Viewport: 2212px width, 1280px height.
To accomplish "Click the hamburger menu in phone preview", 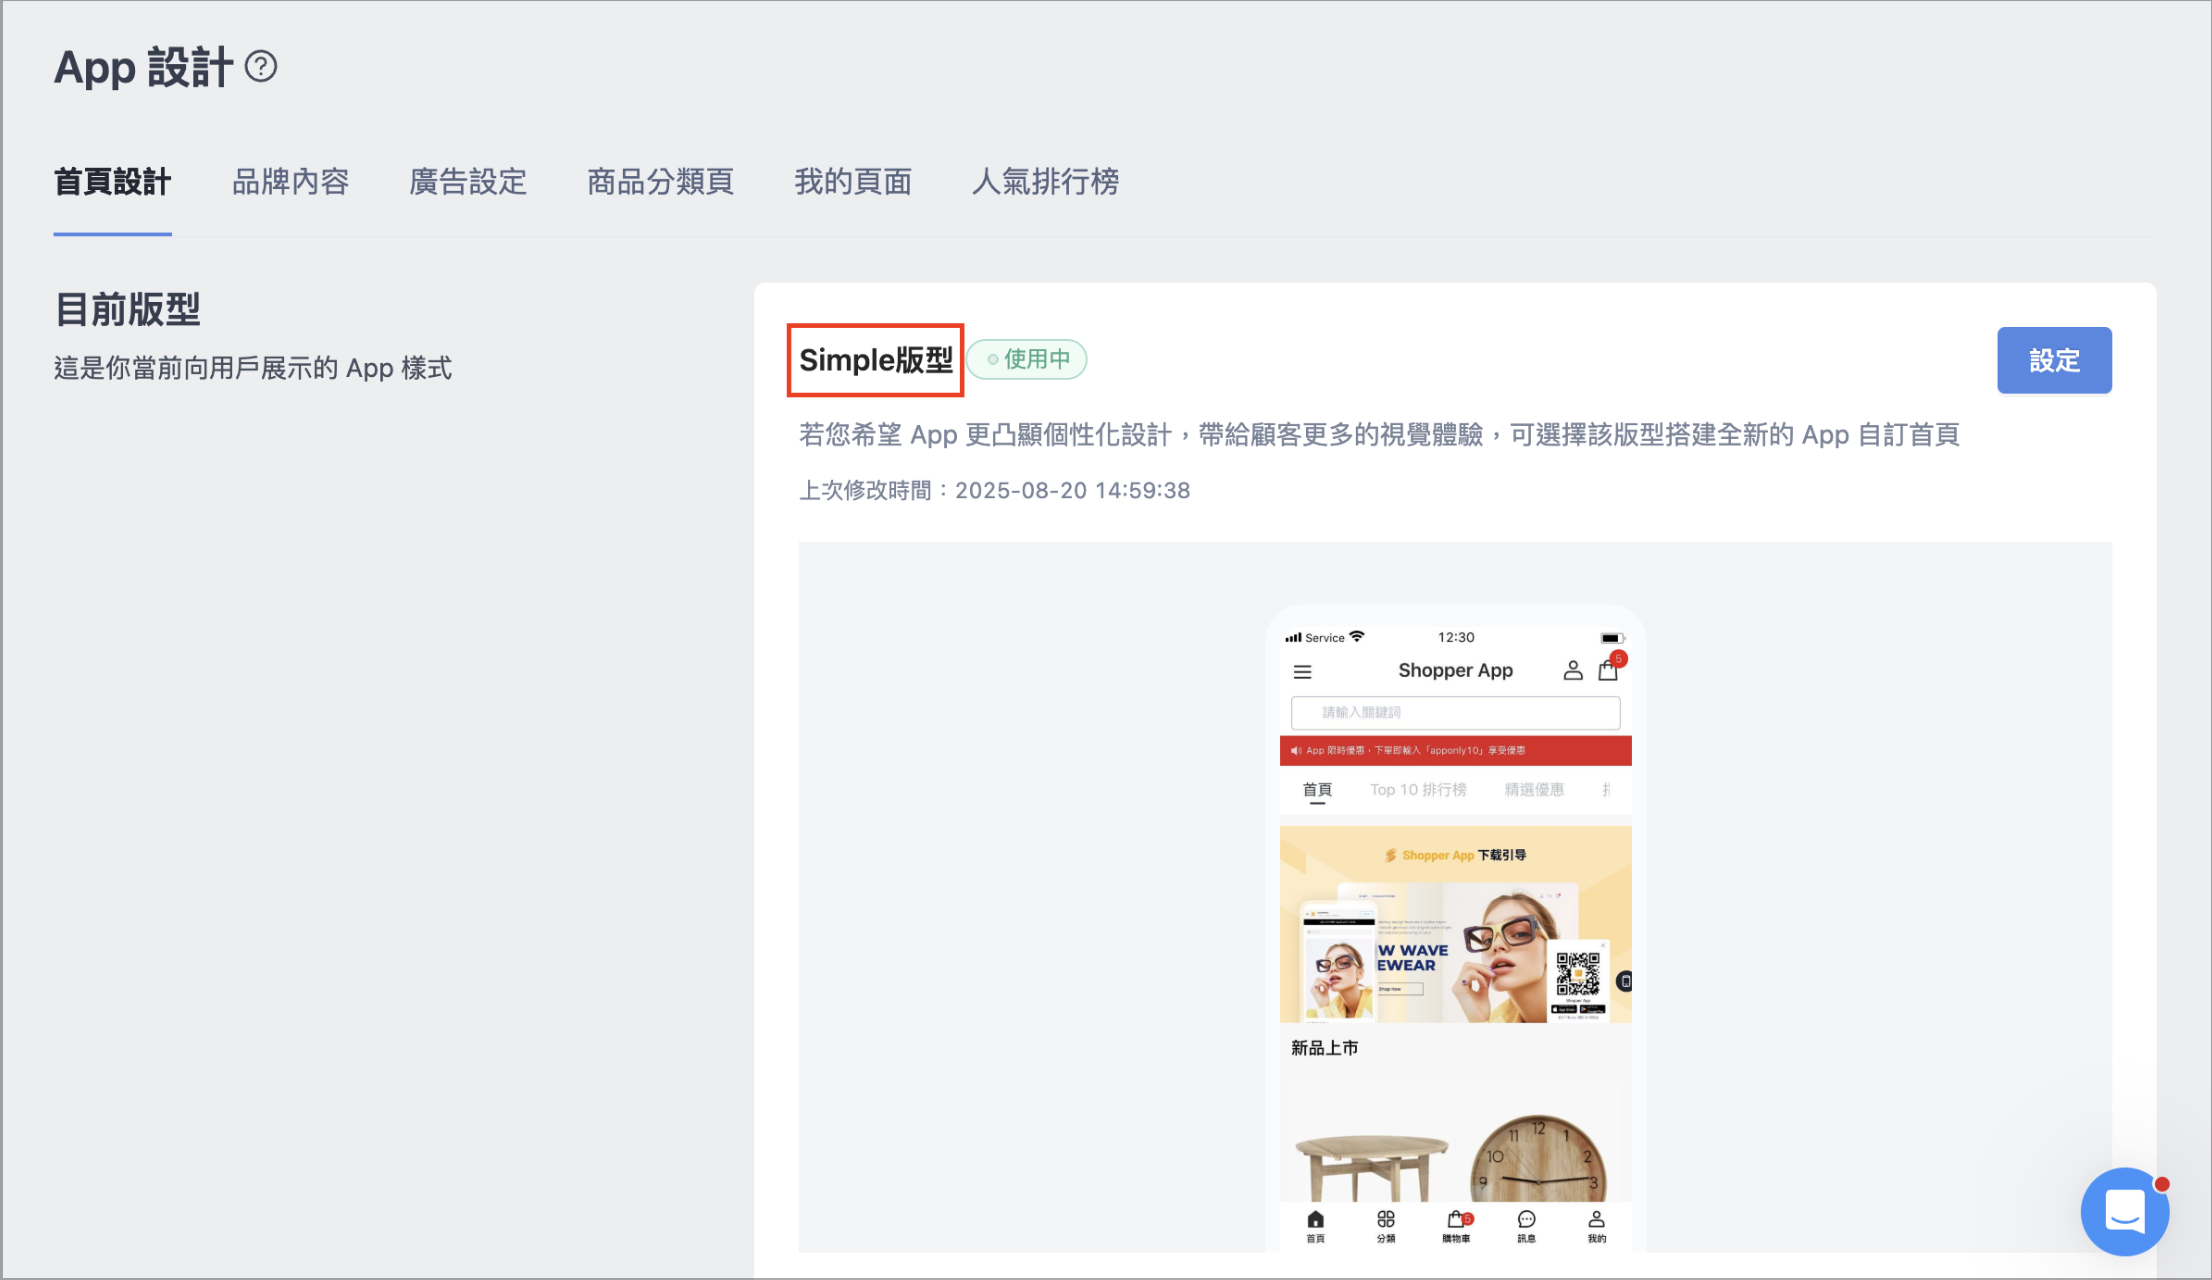I will point(1302,672).
